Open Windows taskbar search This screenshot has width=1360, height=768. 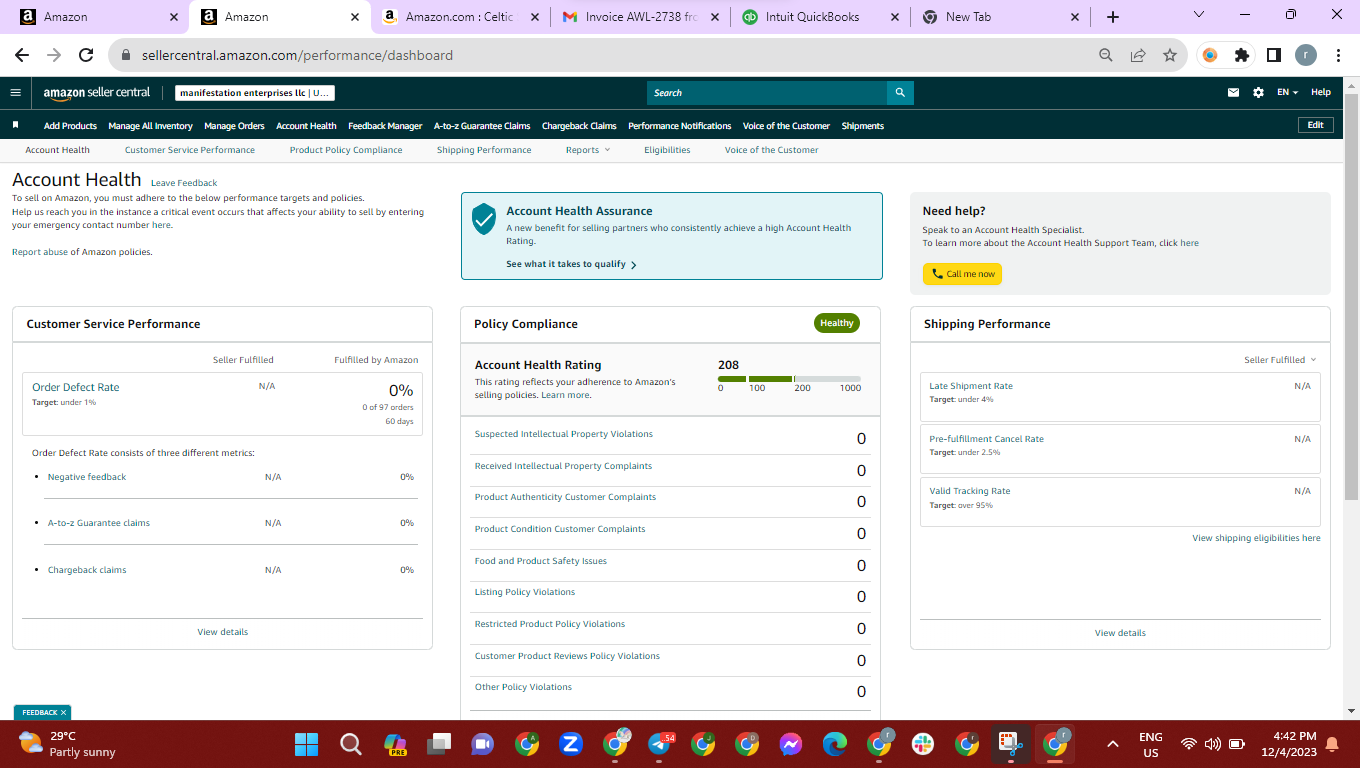point(350,744)
